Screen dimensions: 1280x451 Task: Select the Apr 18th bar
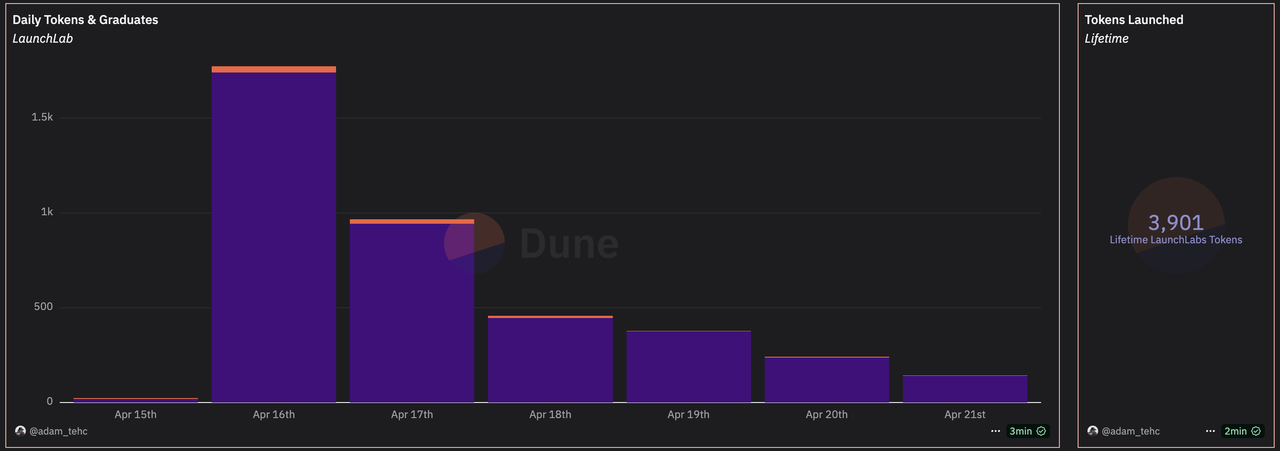point(550,362)
